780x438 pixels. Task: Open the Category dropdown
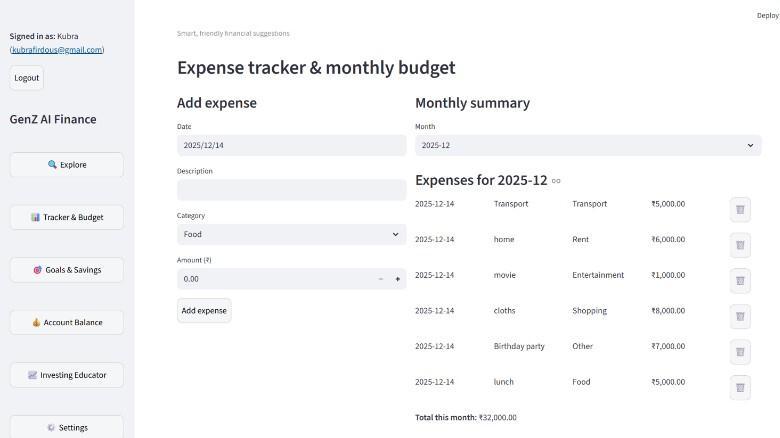pos(291,234)
